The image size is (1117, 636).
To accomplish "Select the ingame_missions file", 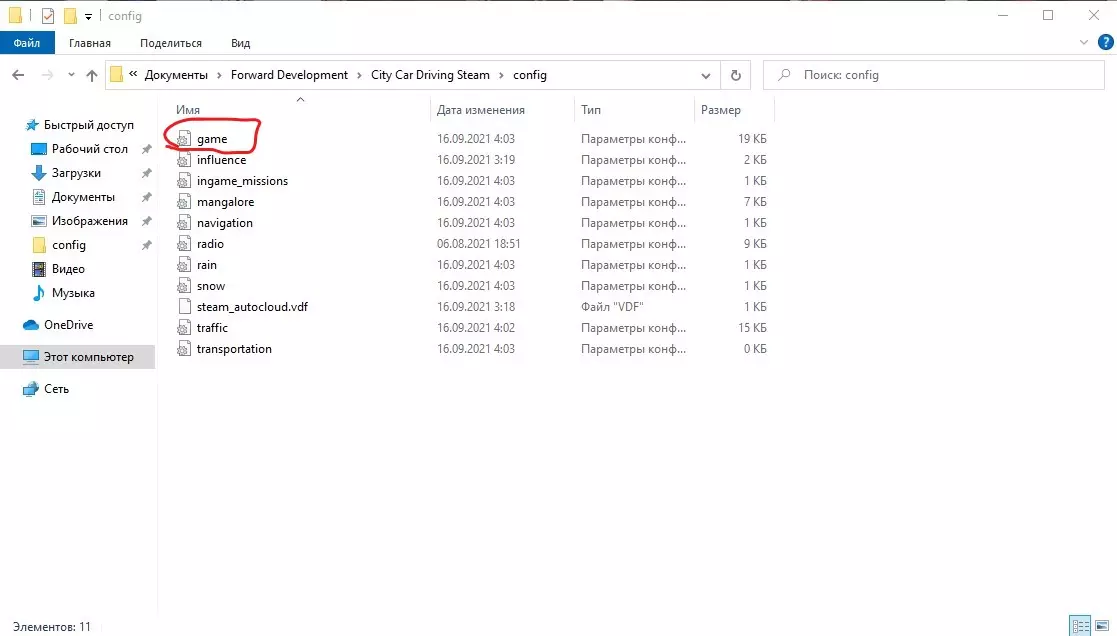I will [242, 181].
